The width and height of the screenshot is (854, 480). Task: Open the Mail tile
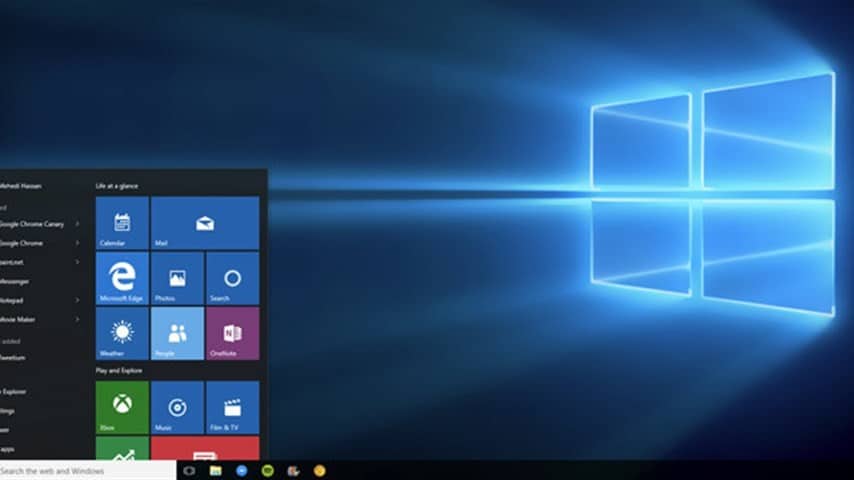(205, 223)
